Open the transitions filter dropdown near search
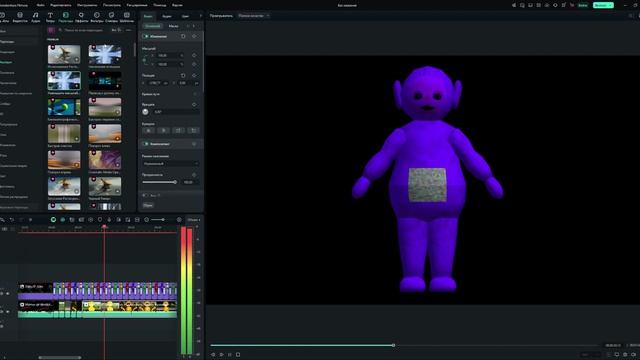This screenshot has width=640, height=360. click(x=116, y=30)
